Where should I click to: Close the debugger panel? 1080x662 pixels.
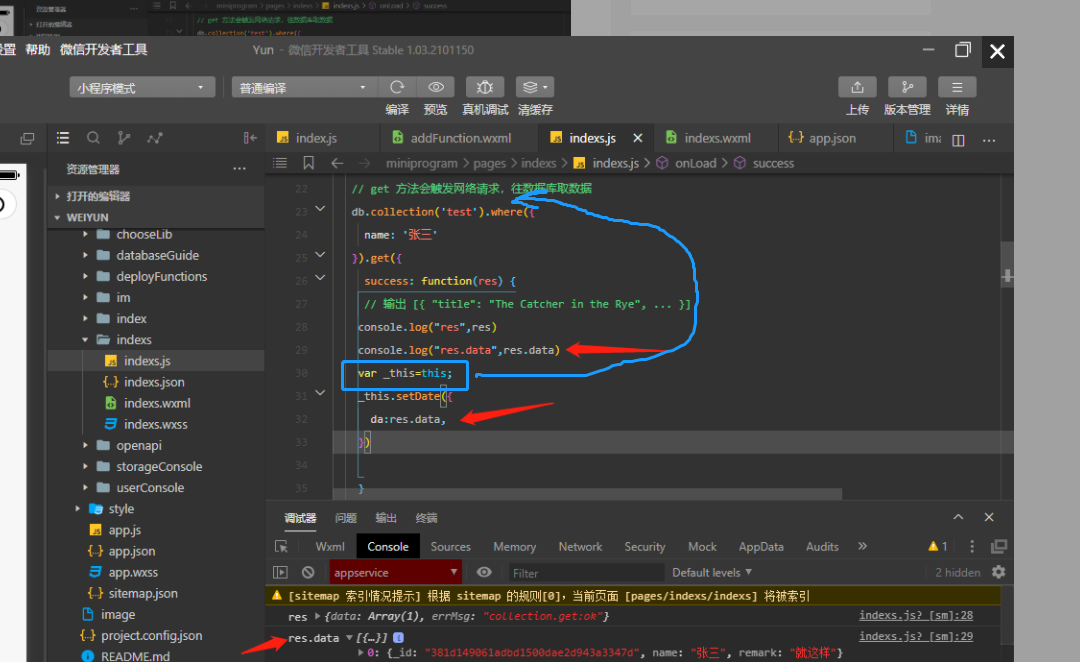(989, 517)
